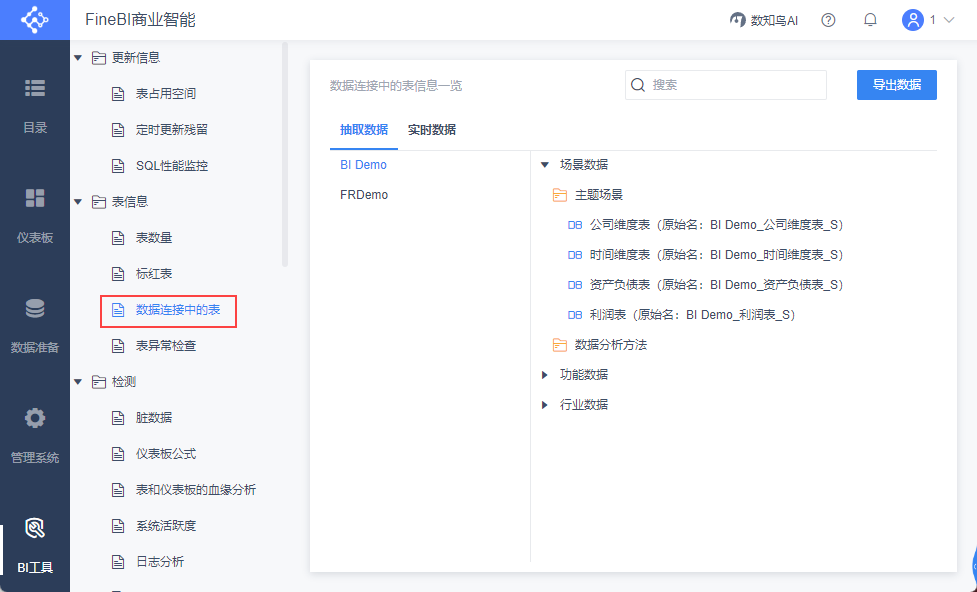
Task: Open the 目录 directory sidebar section
Action: tap(35, 106)
